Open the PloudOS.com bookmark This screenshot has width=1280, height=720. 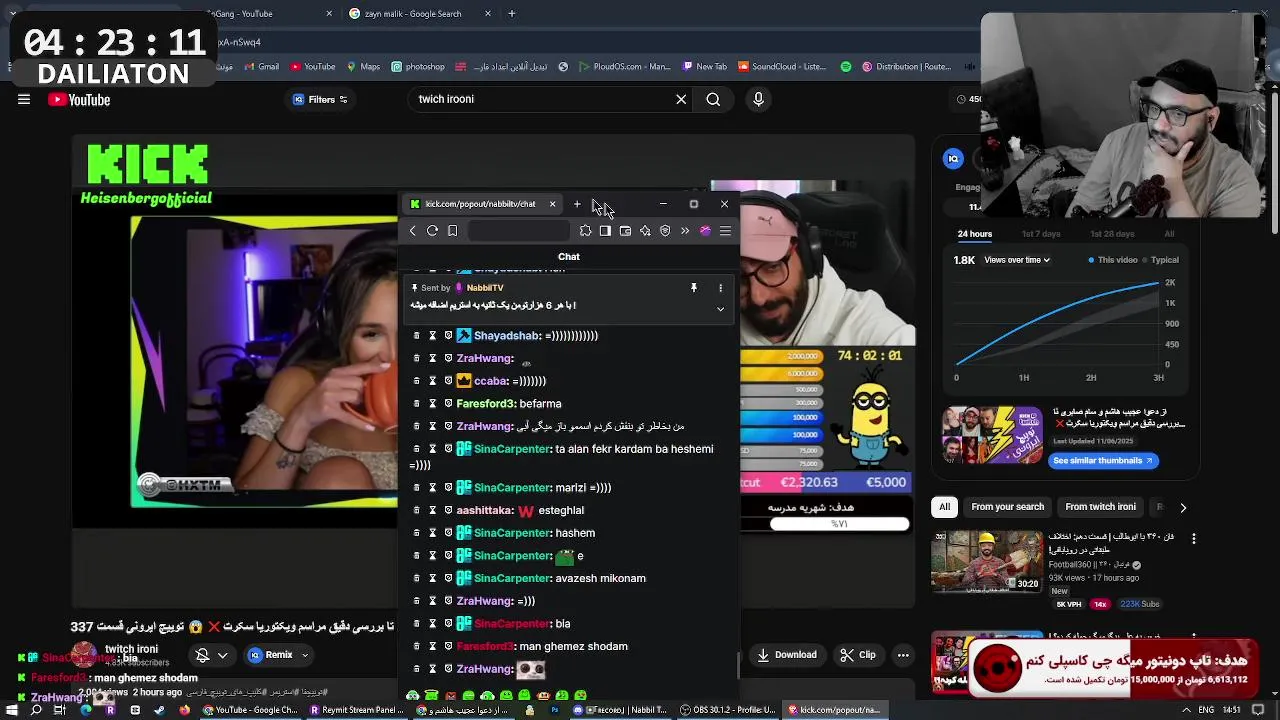click(624, 67)
